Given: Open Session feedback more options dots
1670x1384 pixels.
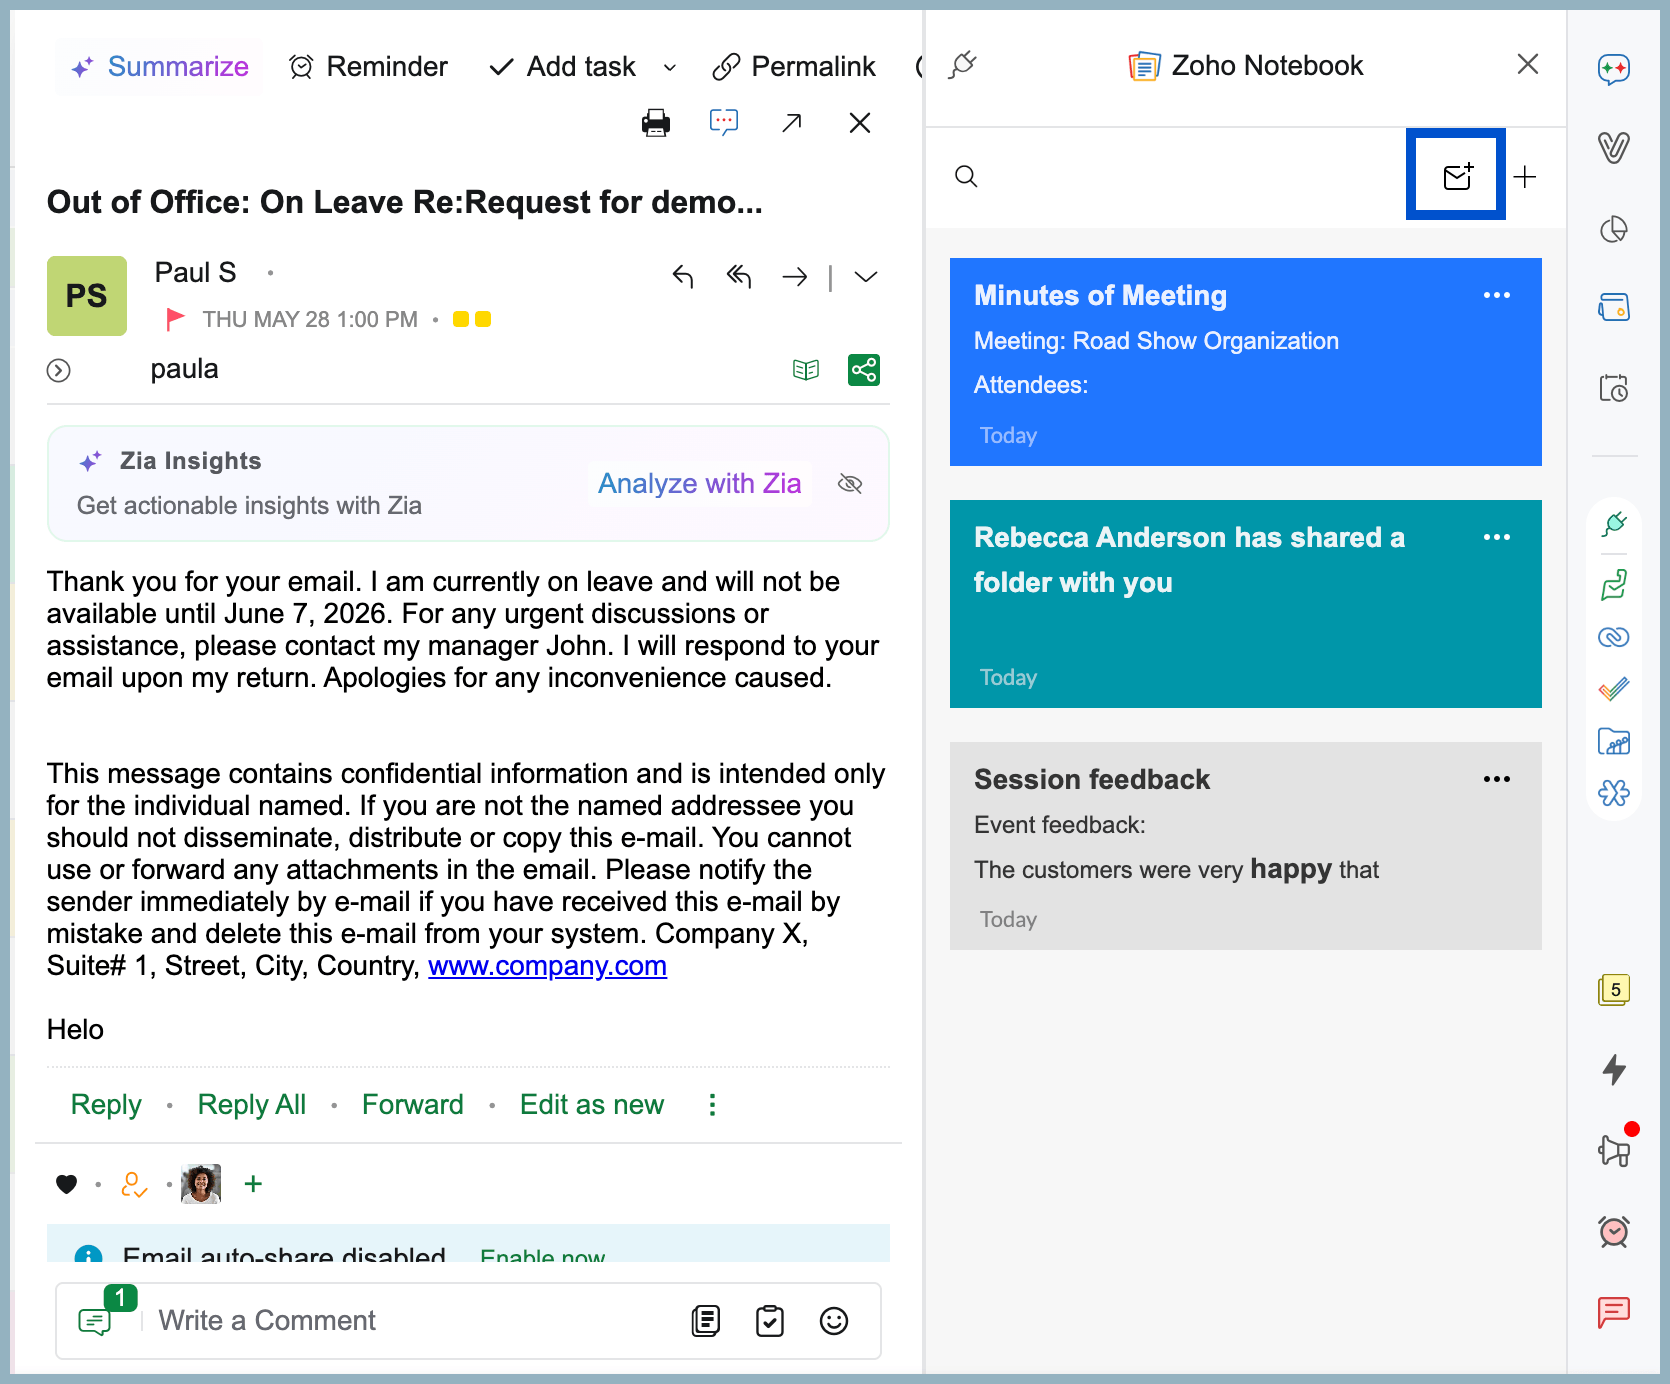Looking at the screenshot, I should 1497,779.
